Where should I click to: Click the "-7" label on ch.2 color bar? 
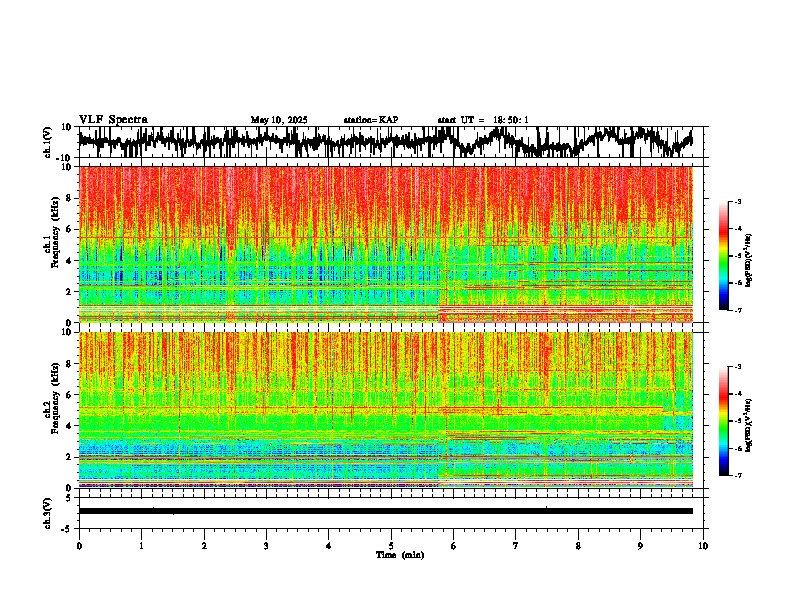point(737,475)
